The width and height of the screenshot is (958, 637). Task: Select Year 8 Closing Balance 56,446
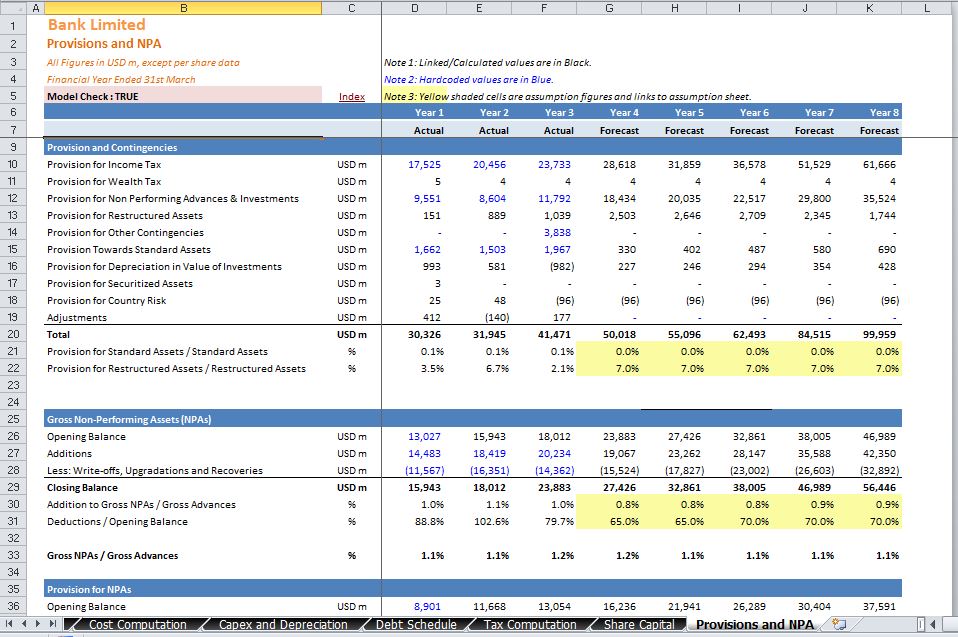(x=869, y=487)
